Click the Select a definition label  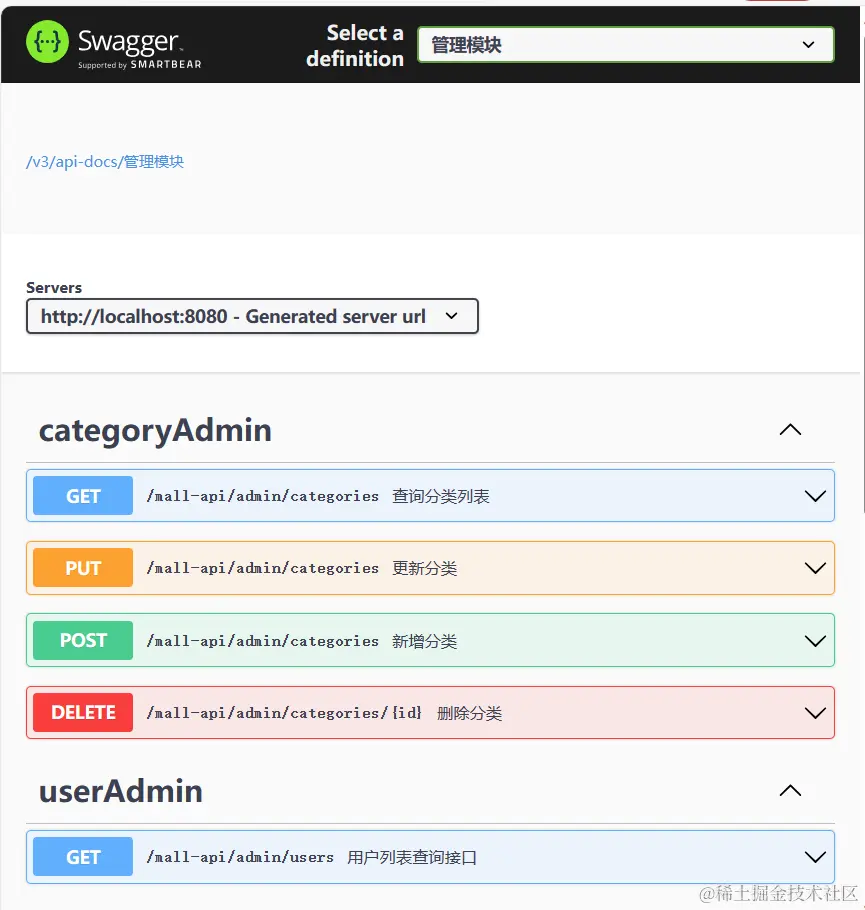coord(355,45)
